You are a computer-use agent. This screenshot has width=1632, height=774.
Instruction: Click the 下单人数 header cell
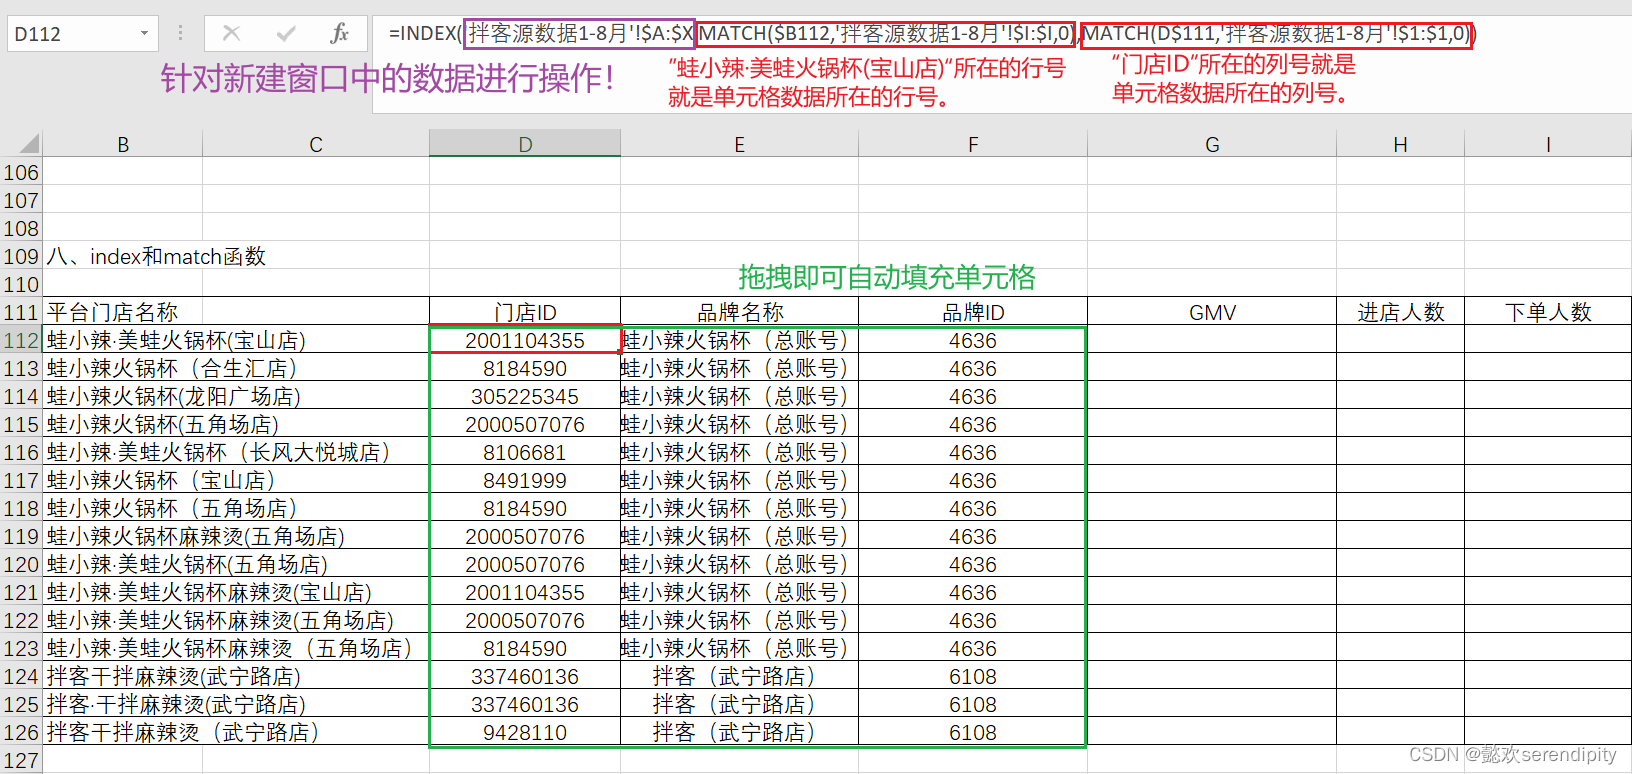(x=1548, y=312)
